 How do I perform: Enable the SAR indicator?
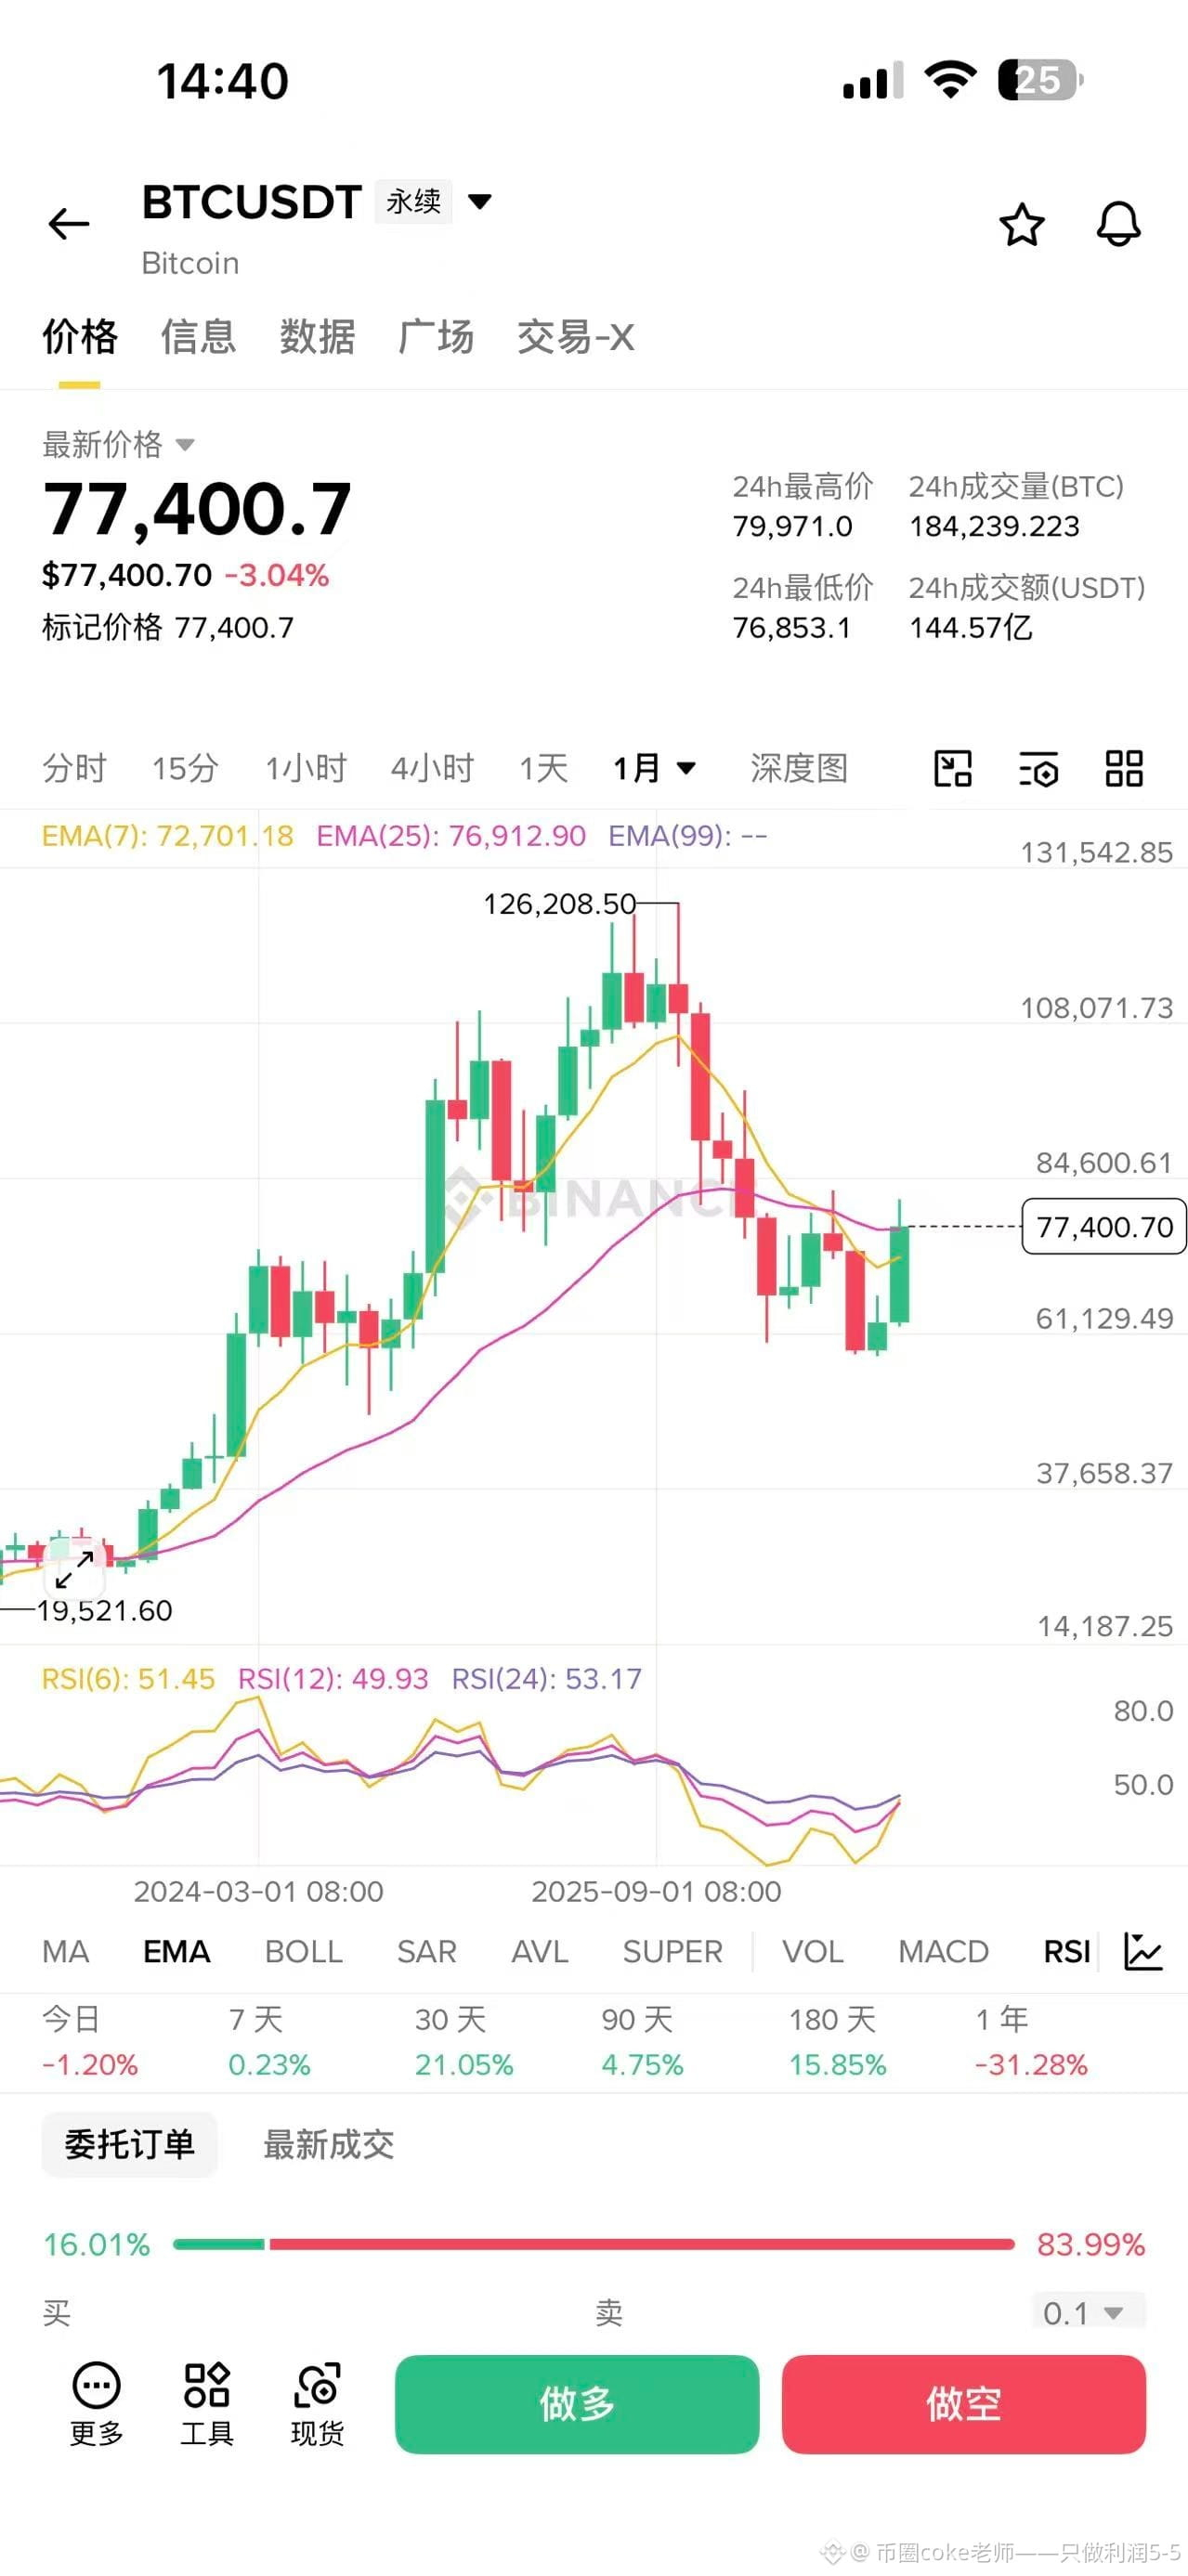(427, 1951)
